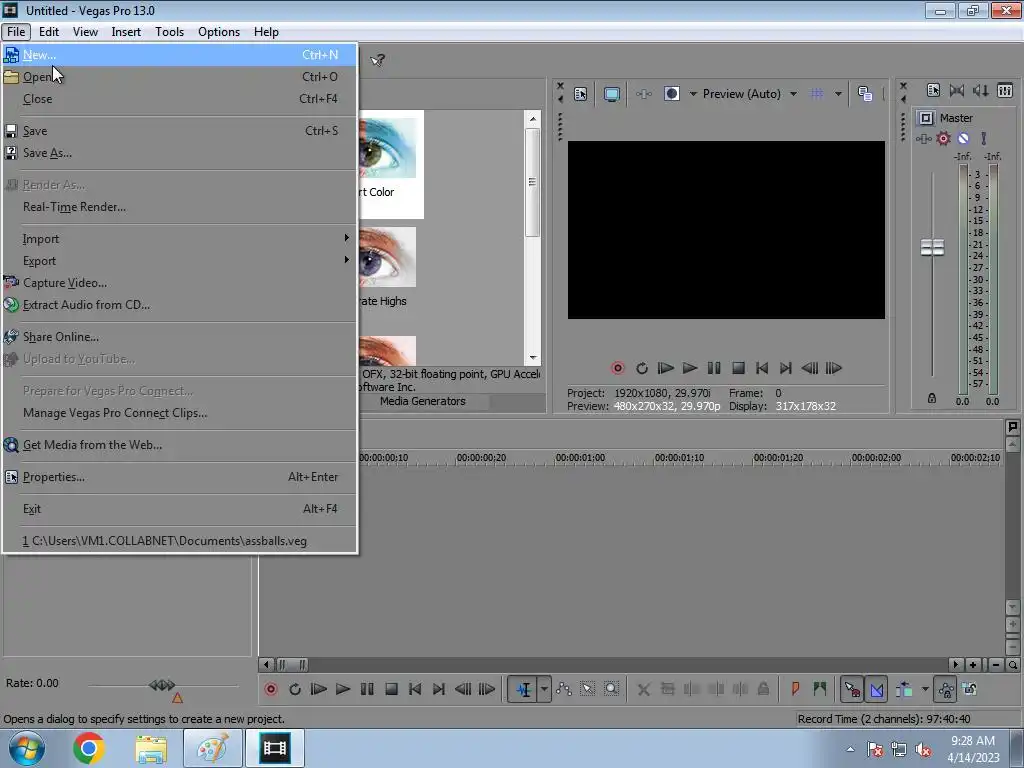Choose Open... in the File menu
The height and width of the screenshot is (768, 1024).
coord(179,77)
